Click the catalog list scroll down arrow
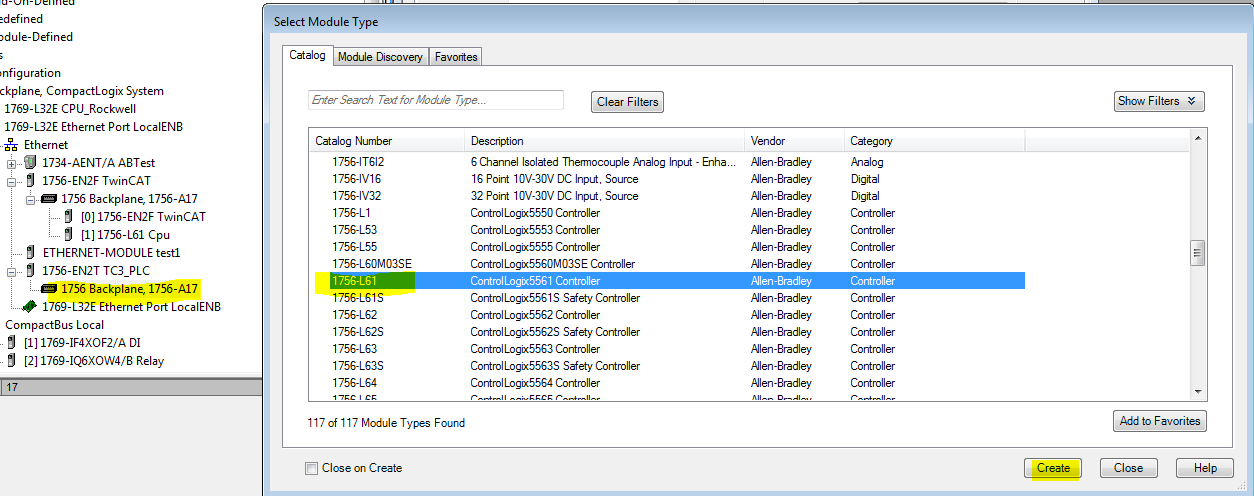This screenshot has width=1254, height=496. [1197, 392]
